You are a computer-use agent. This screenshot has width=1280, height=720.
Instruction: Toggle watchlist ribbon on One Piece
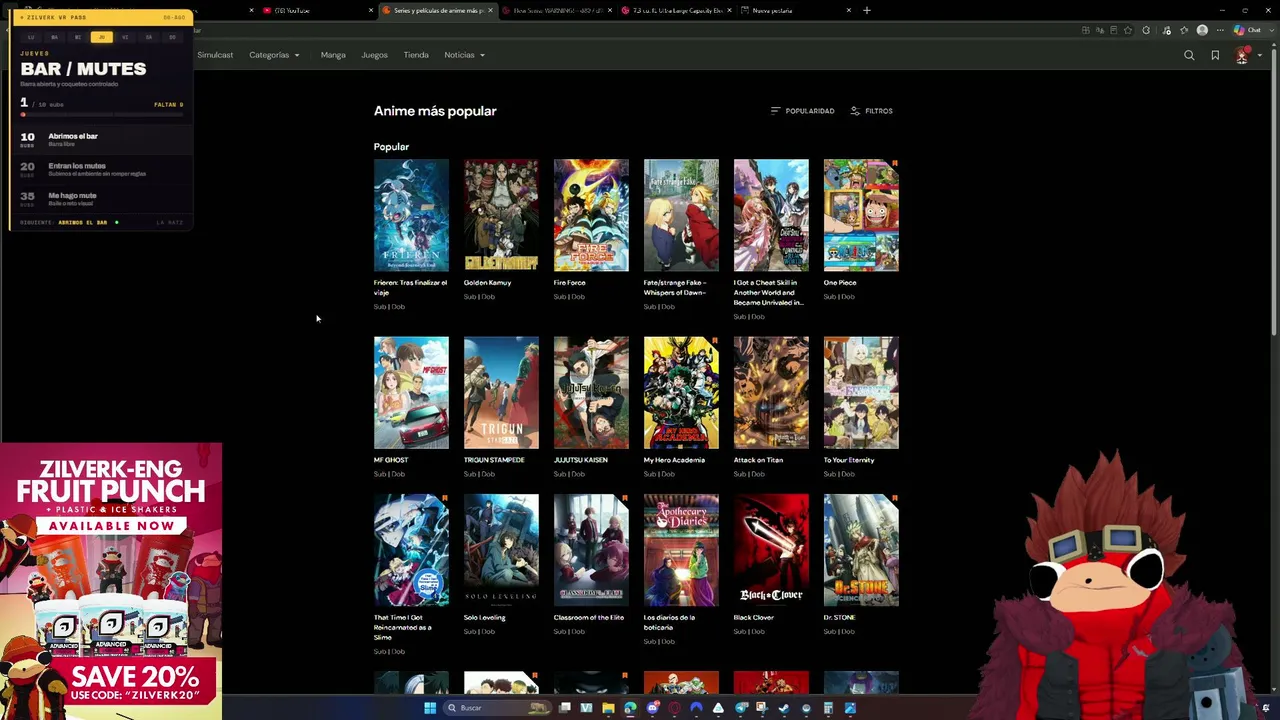click(x=895, y=163)
